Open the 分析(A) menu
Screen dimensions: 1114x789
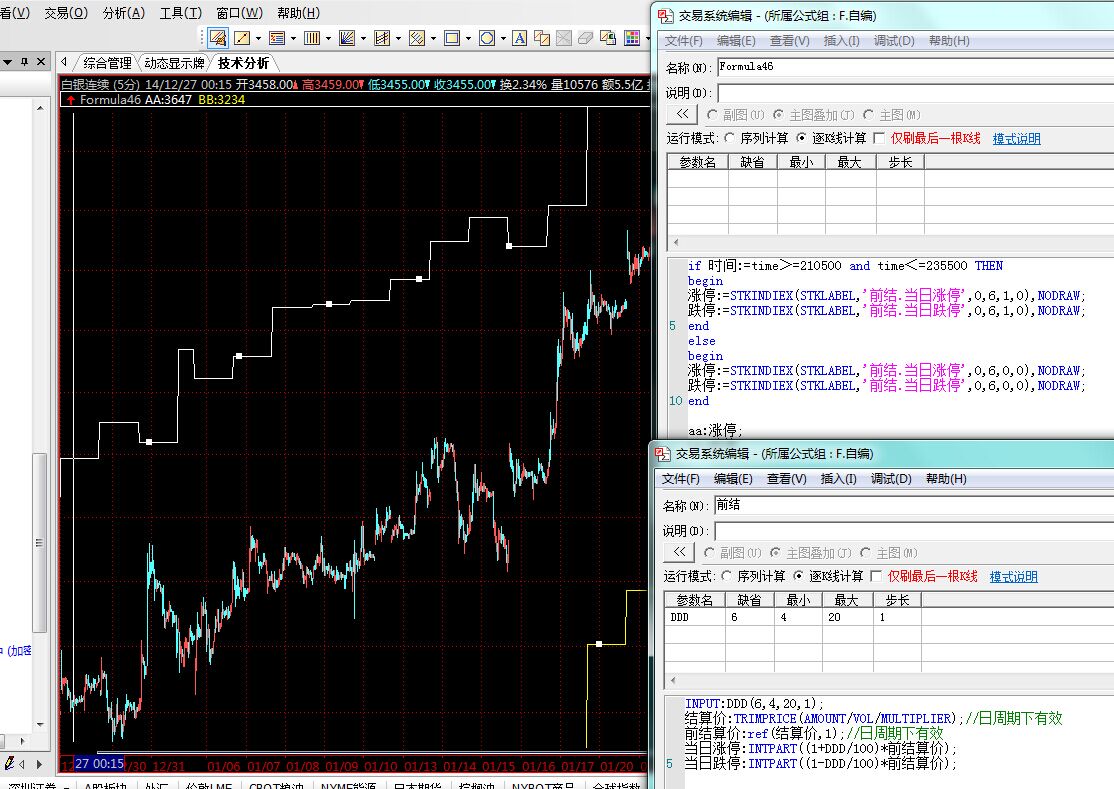pyautogui.click(x=124, y=13)
